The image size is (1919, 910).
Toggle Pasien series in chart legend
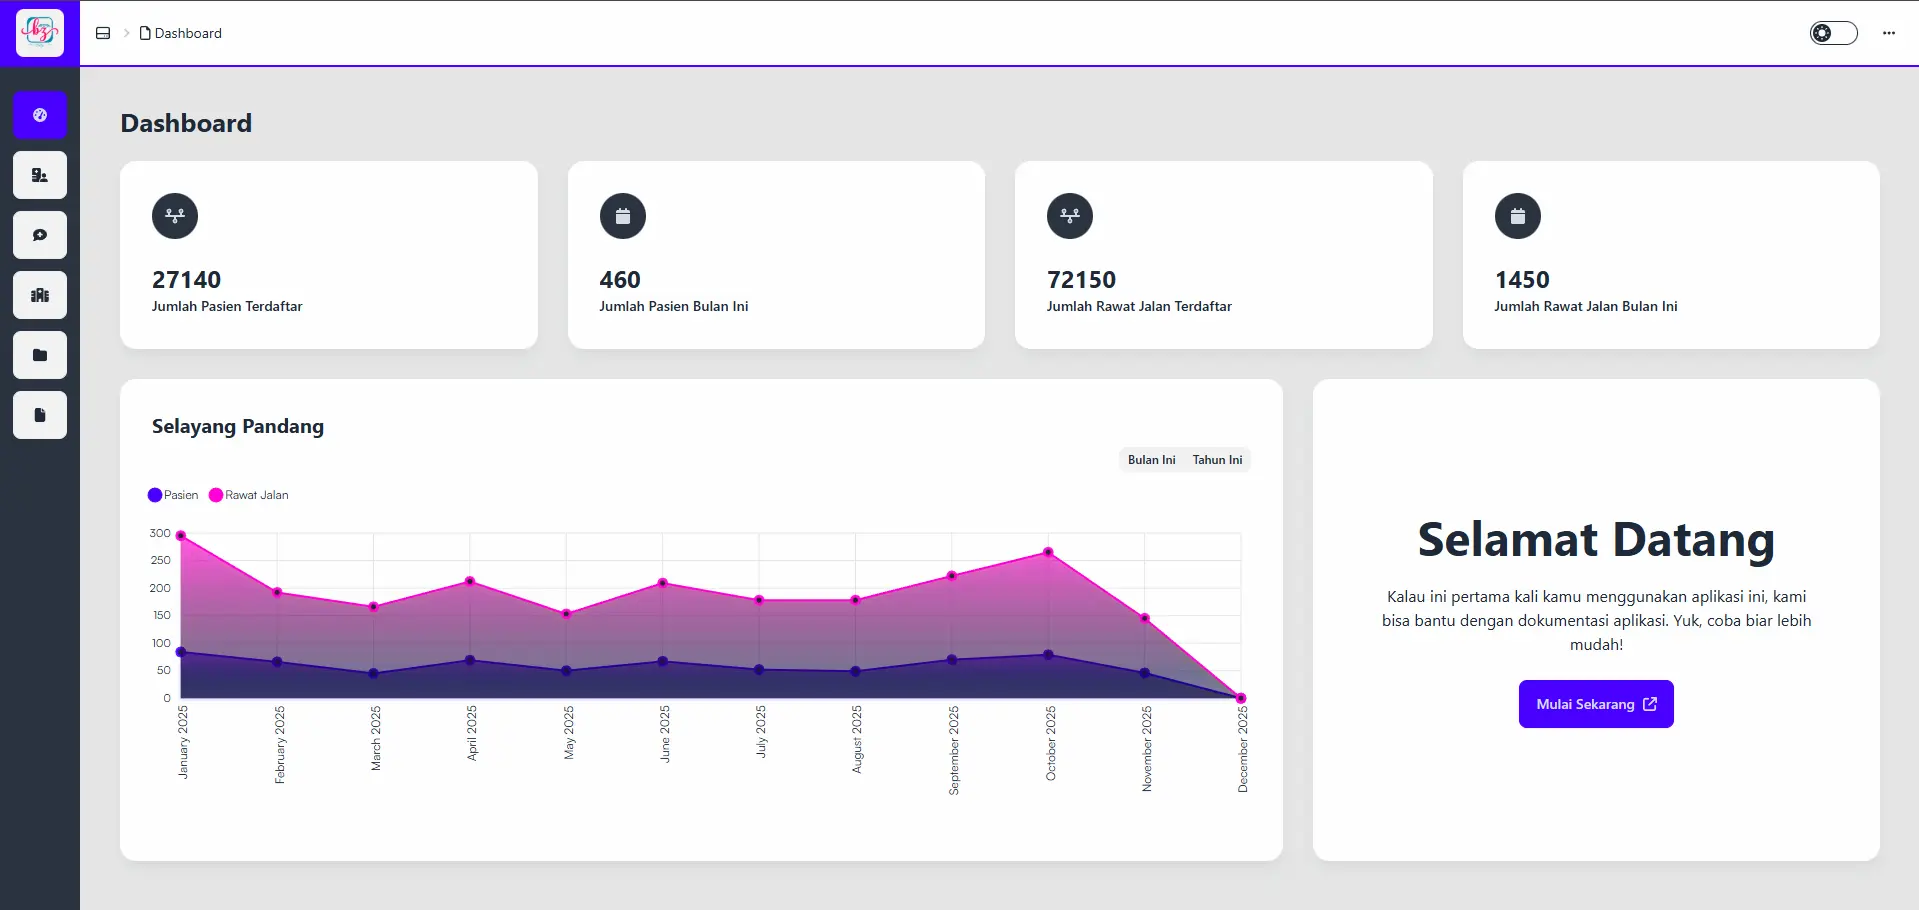coord(173,495)
